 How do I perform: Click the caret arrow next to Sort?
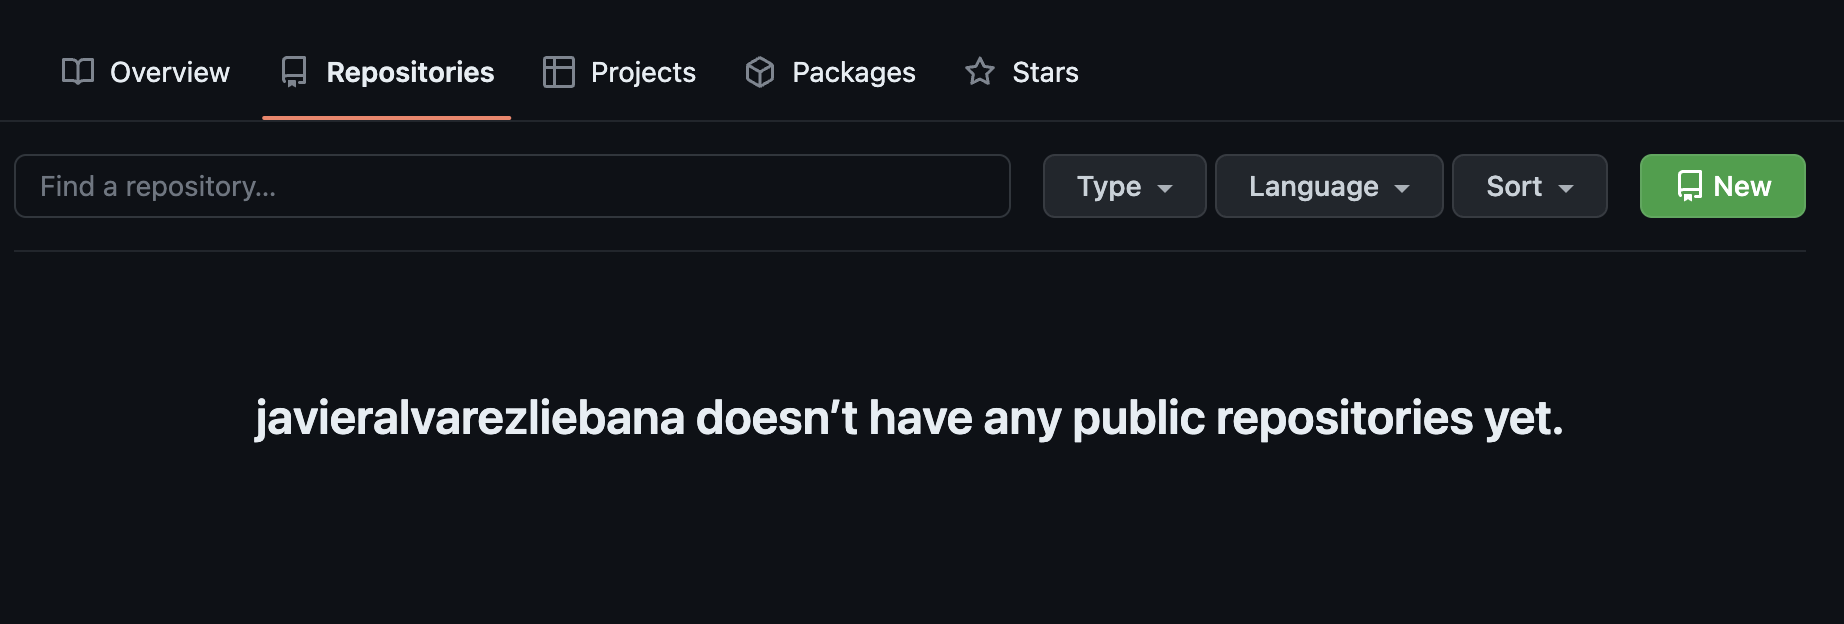point(1566,188)
